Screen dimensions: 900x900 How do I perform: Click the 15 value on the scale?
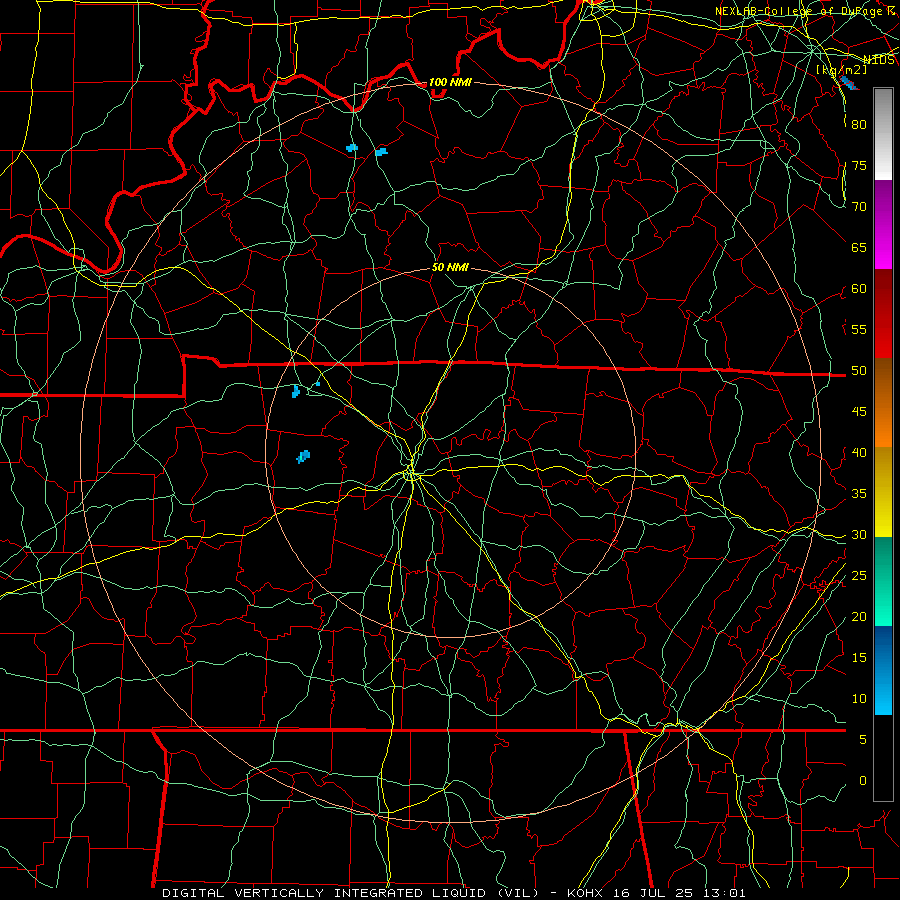coord(859,658)
